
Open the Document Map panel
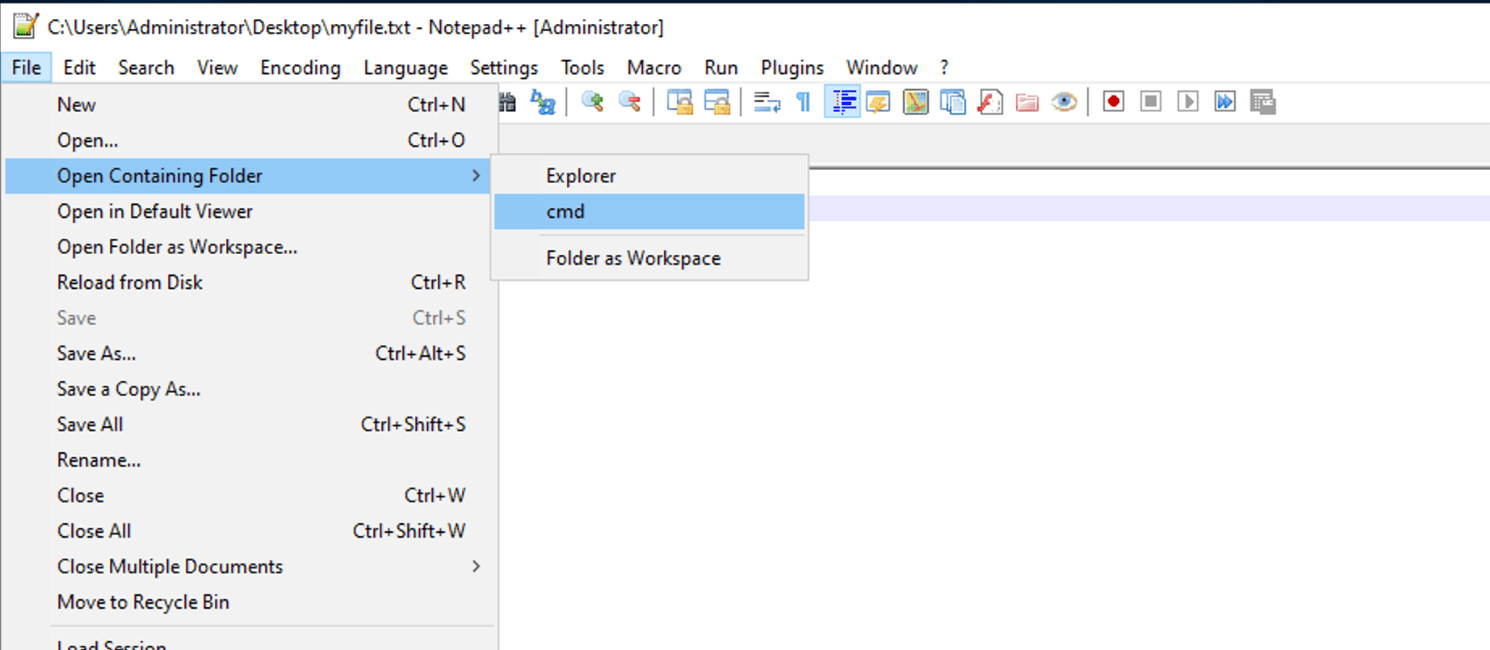coord(915,101)
